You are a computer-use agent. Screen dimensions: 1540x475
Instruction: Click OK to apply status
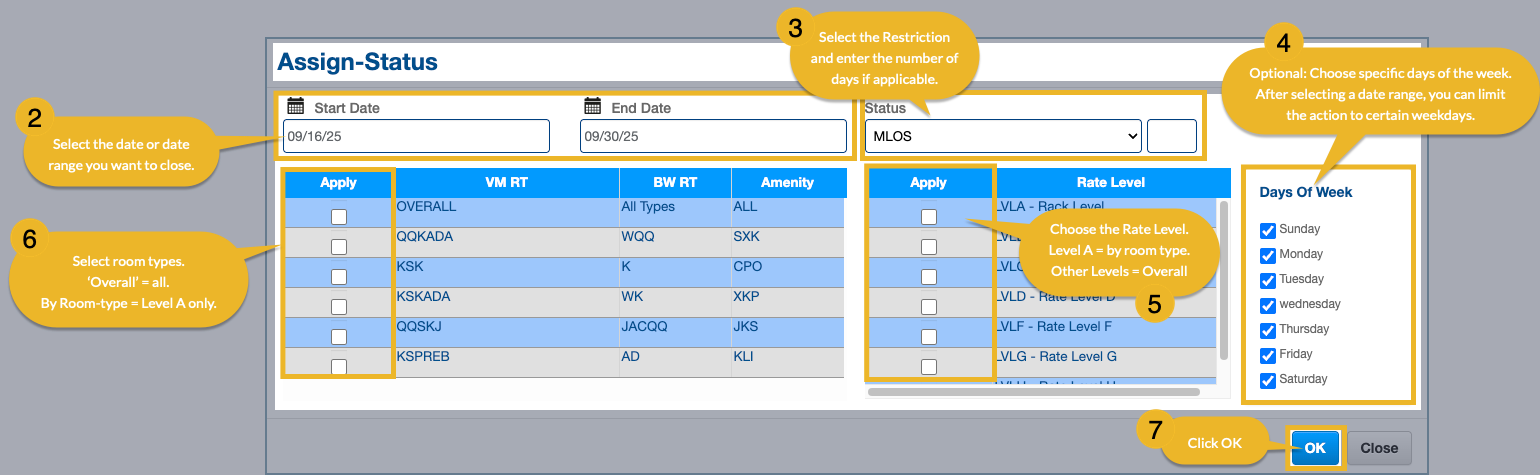click(x=1314, y=448)
